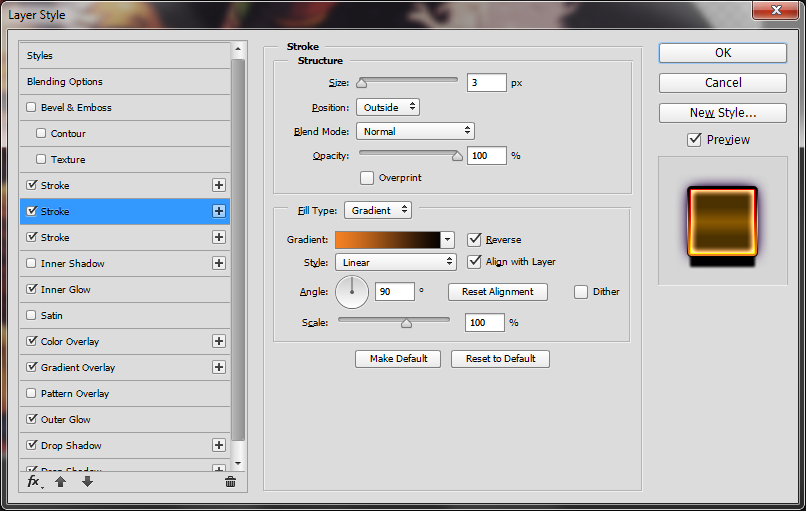Image resolution: width=806 pixels, height=511 pixels.
Task: Open the Fill Type dropdown
Action: pos(378,210)
